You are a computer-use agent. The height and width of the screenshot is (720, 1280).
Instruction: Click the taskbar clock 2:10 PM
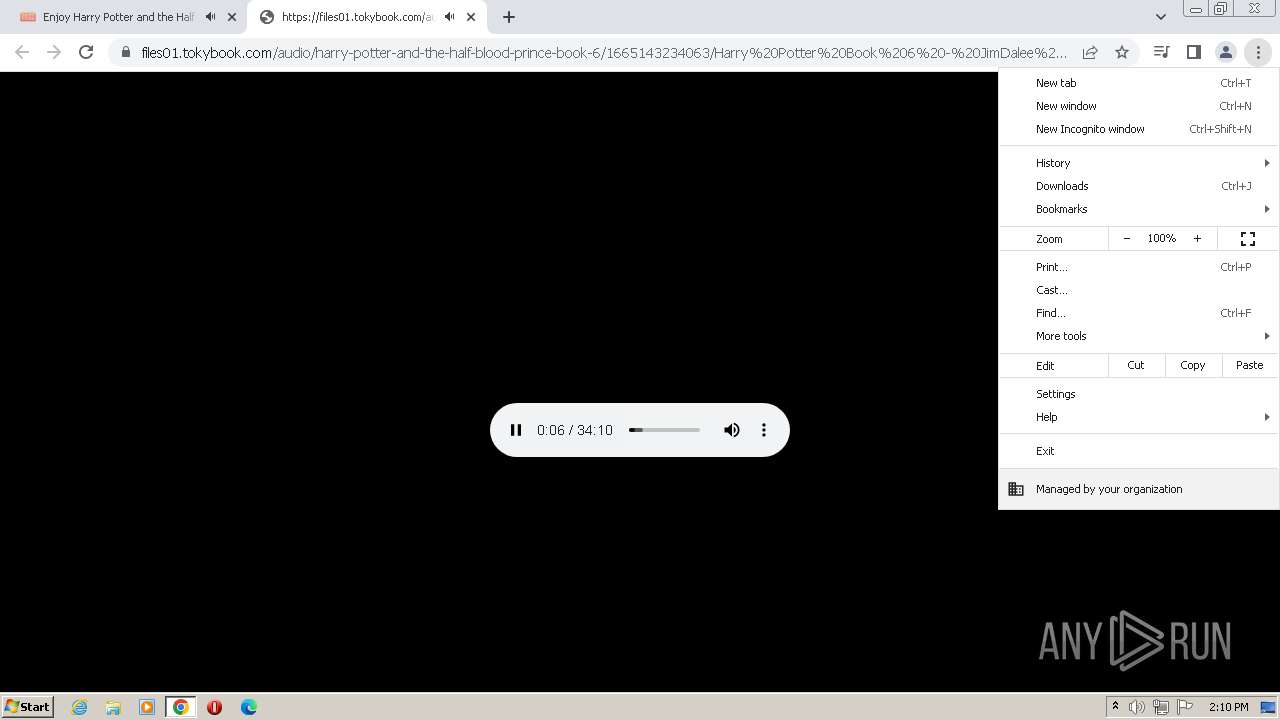click(1228, 707)
